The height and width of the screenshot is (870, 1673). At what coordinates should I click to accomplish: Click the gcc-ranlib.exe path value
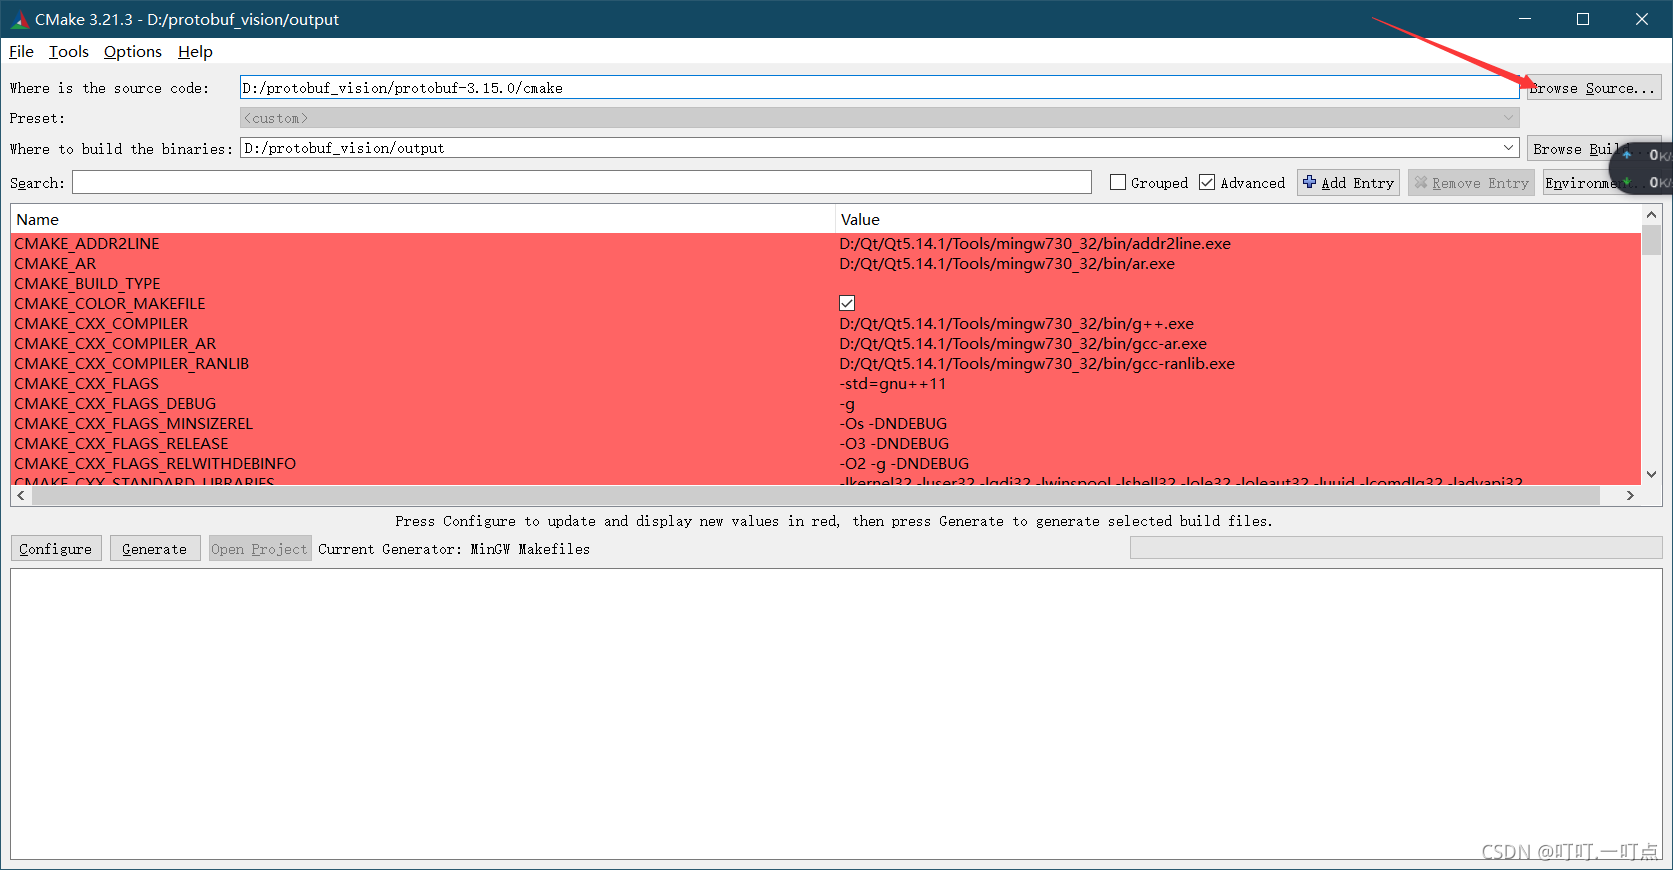[x=1037, y=364]
